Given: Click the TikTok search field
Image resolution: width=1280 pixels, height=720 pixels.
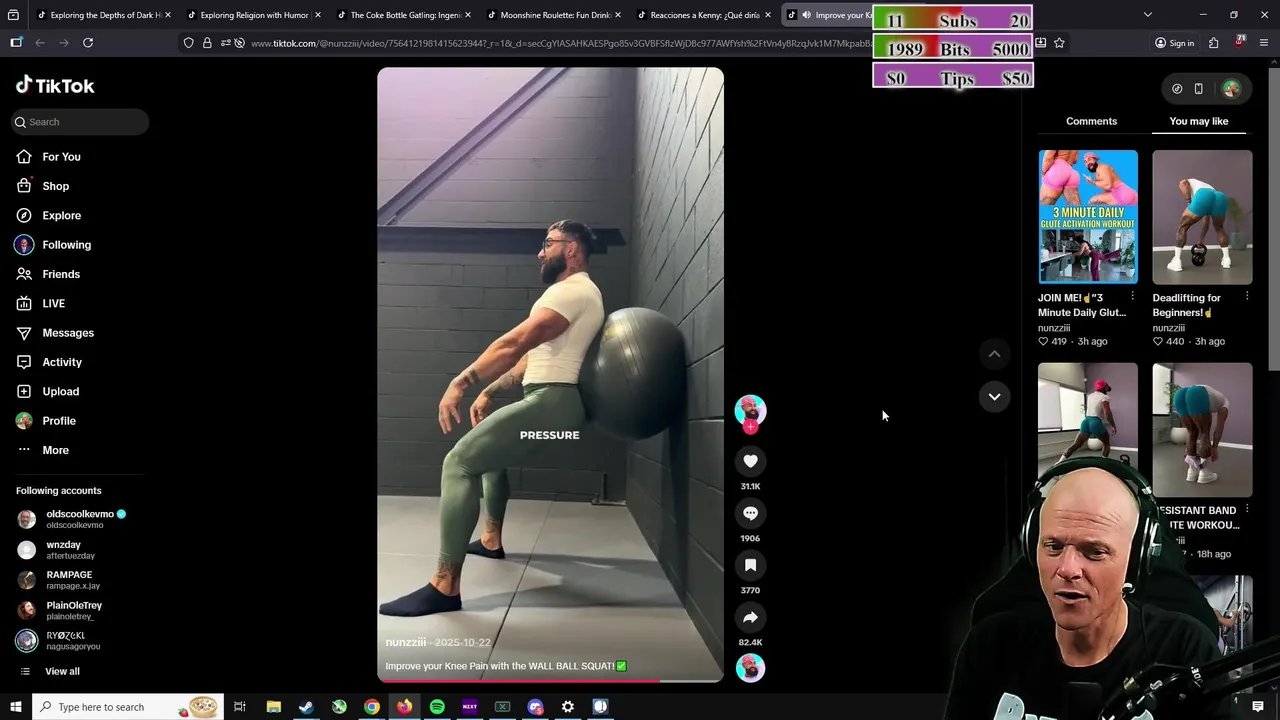Looking at the screenshot, I should (81, 122).
